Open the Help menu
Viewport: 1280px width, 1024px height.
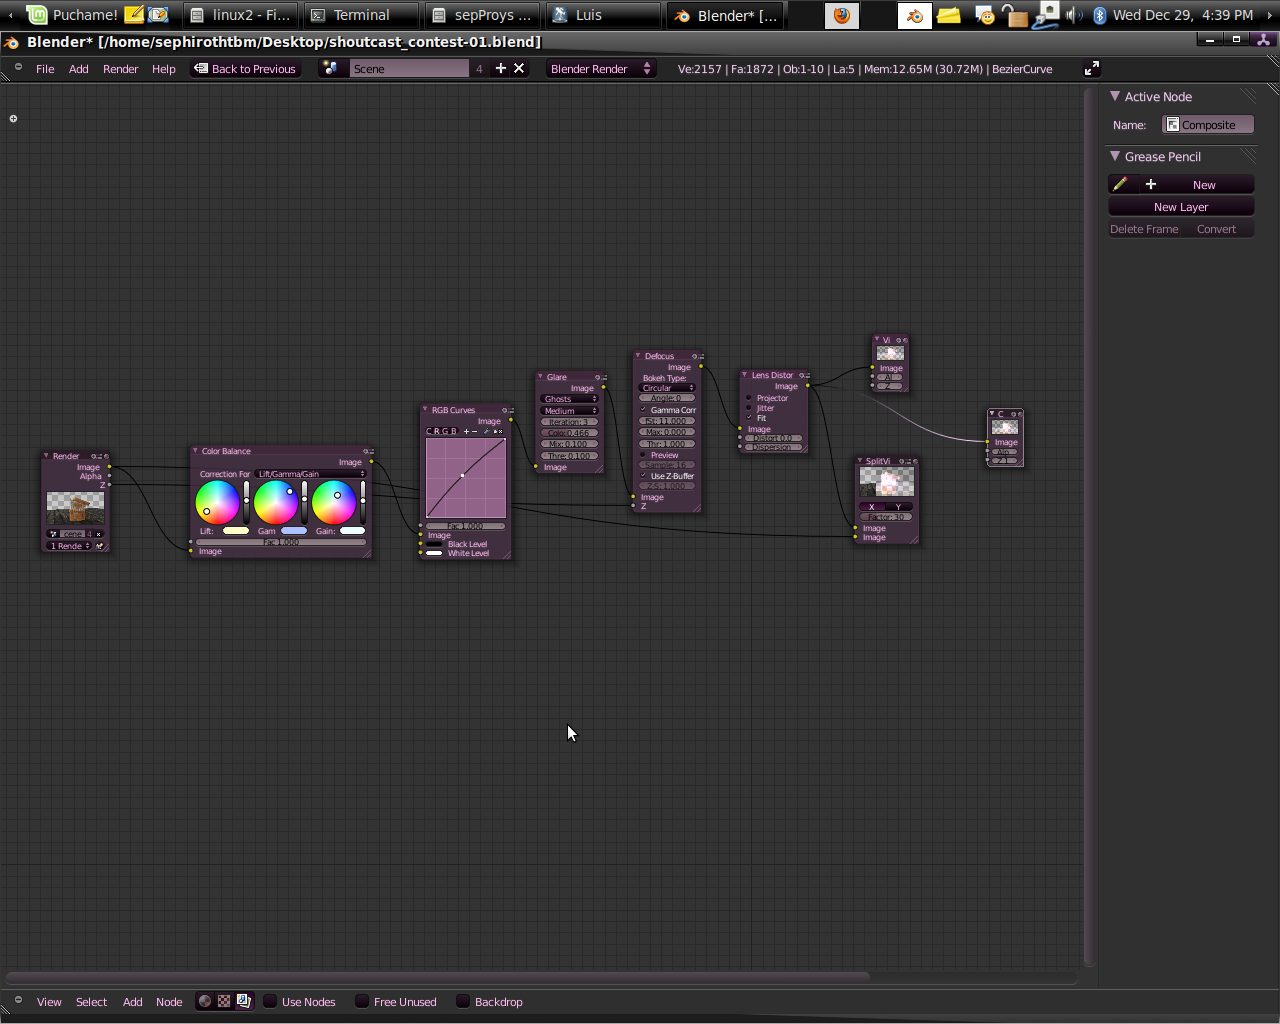coord(163,68)
